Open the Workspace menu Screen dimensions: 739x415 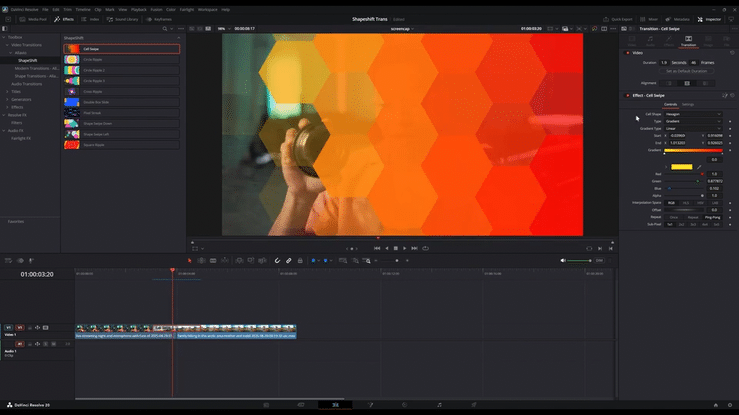(x=207, y=9)
